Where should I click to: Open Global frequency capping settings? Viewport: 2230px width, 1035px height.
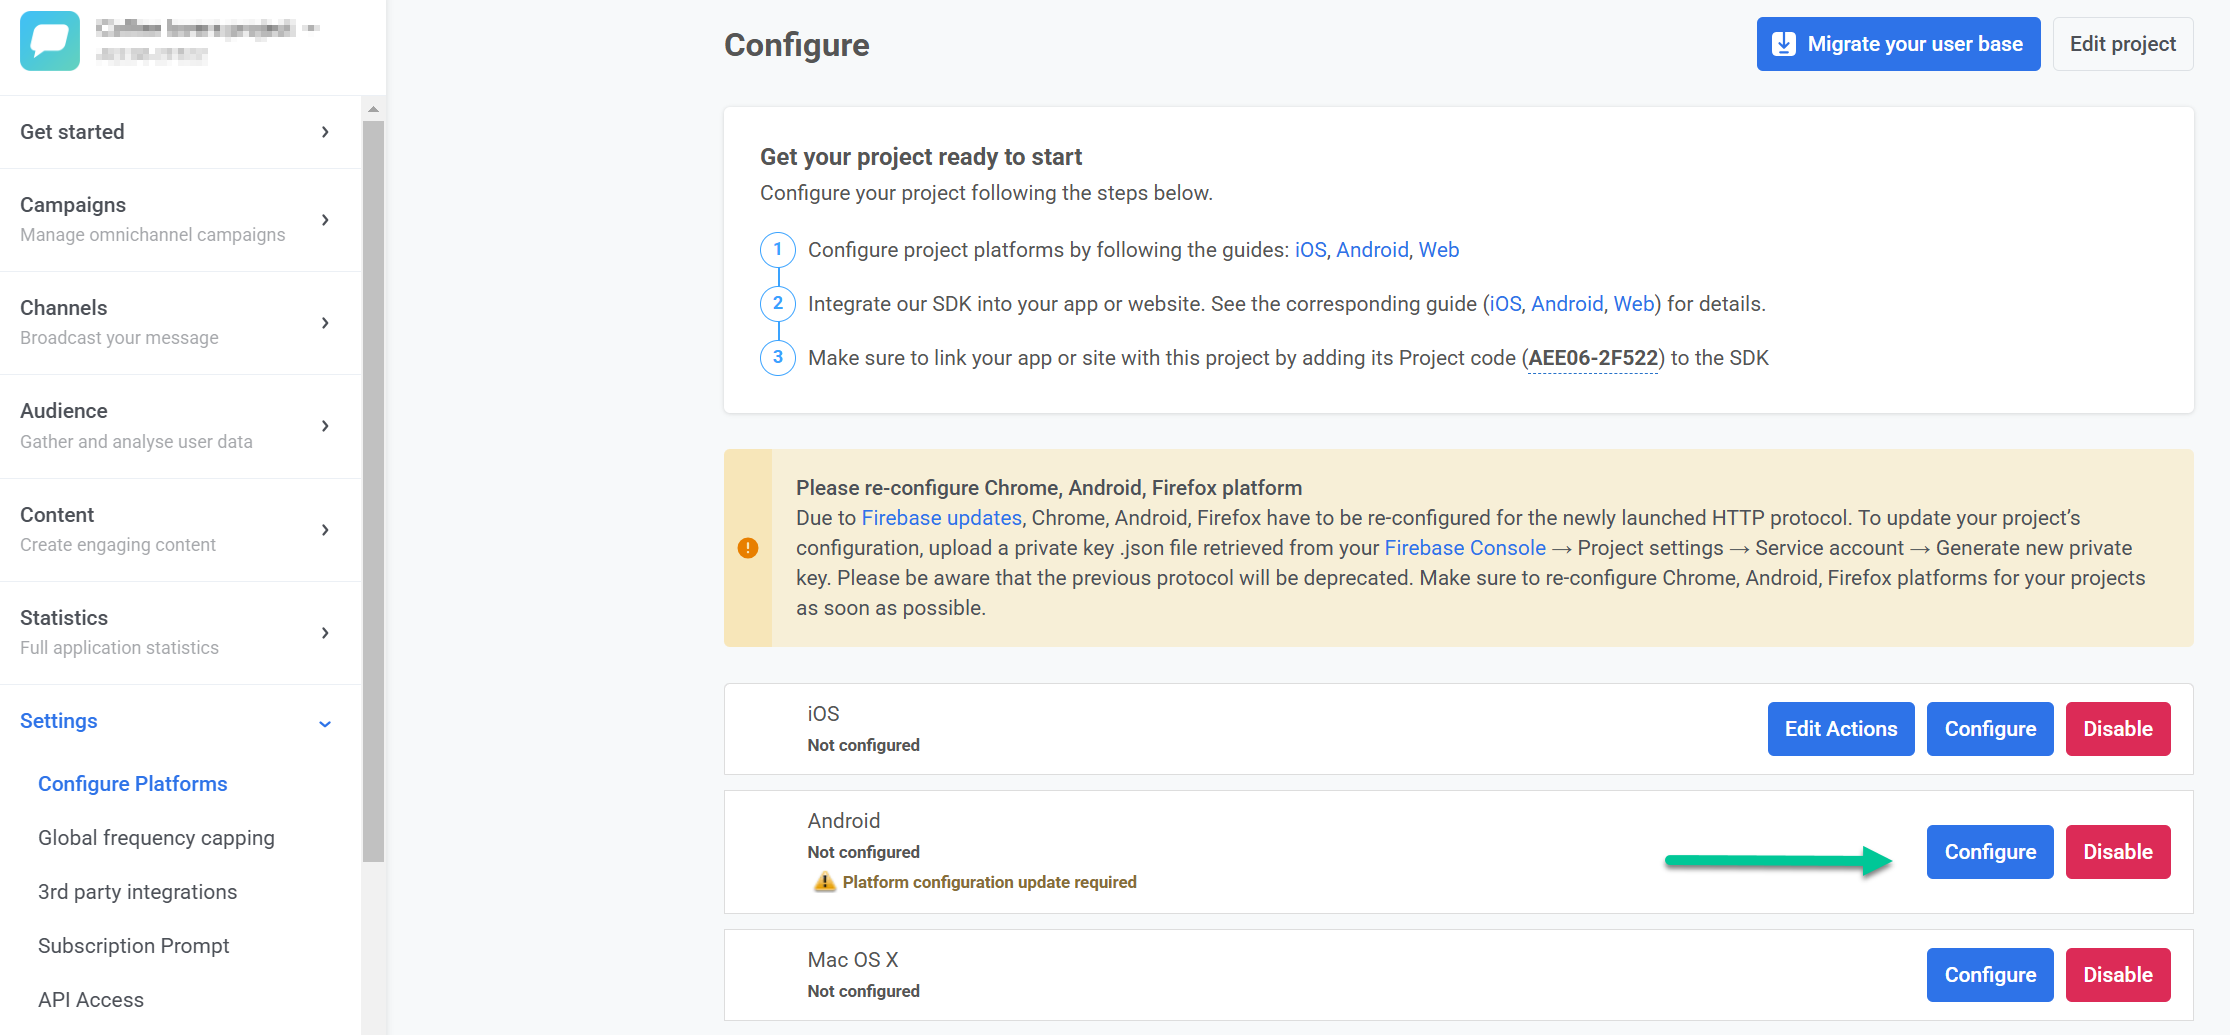pyautogui.click(x=156, y=838)
